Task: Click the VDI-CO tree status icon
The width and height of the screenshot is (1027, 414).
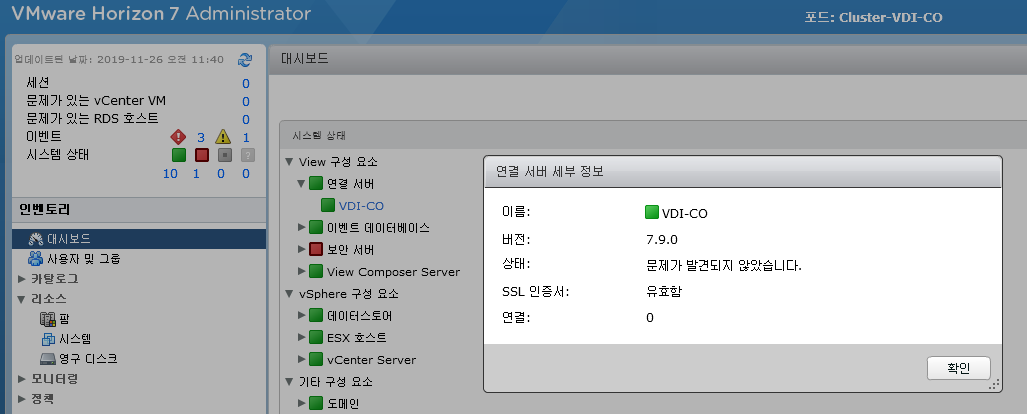Action: [328, 206]
